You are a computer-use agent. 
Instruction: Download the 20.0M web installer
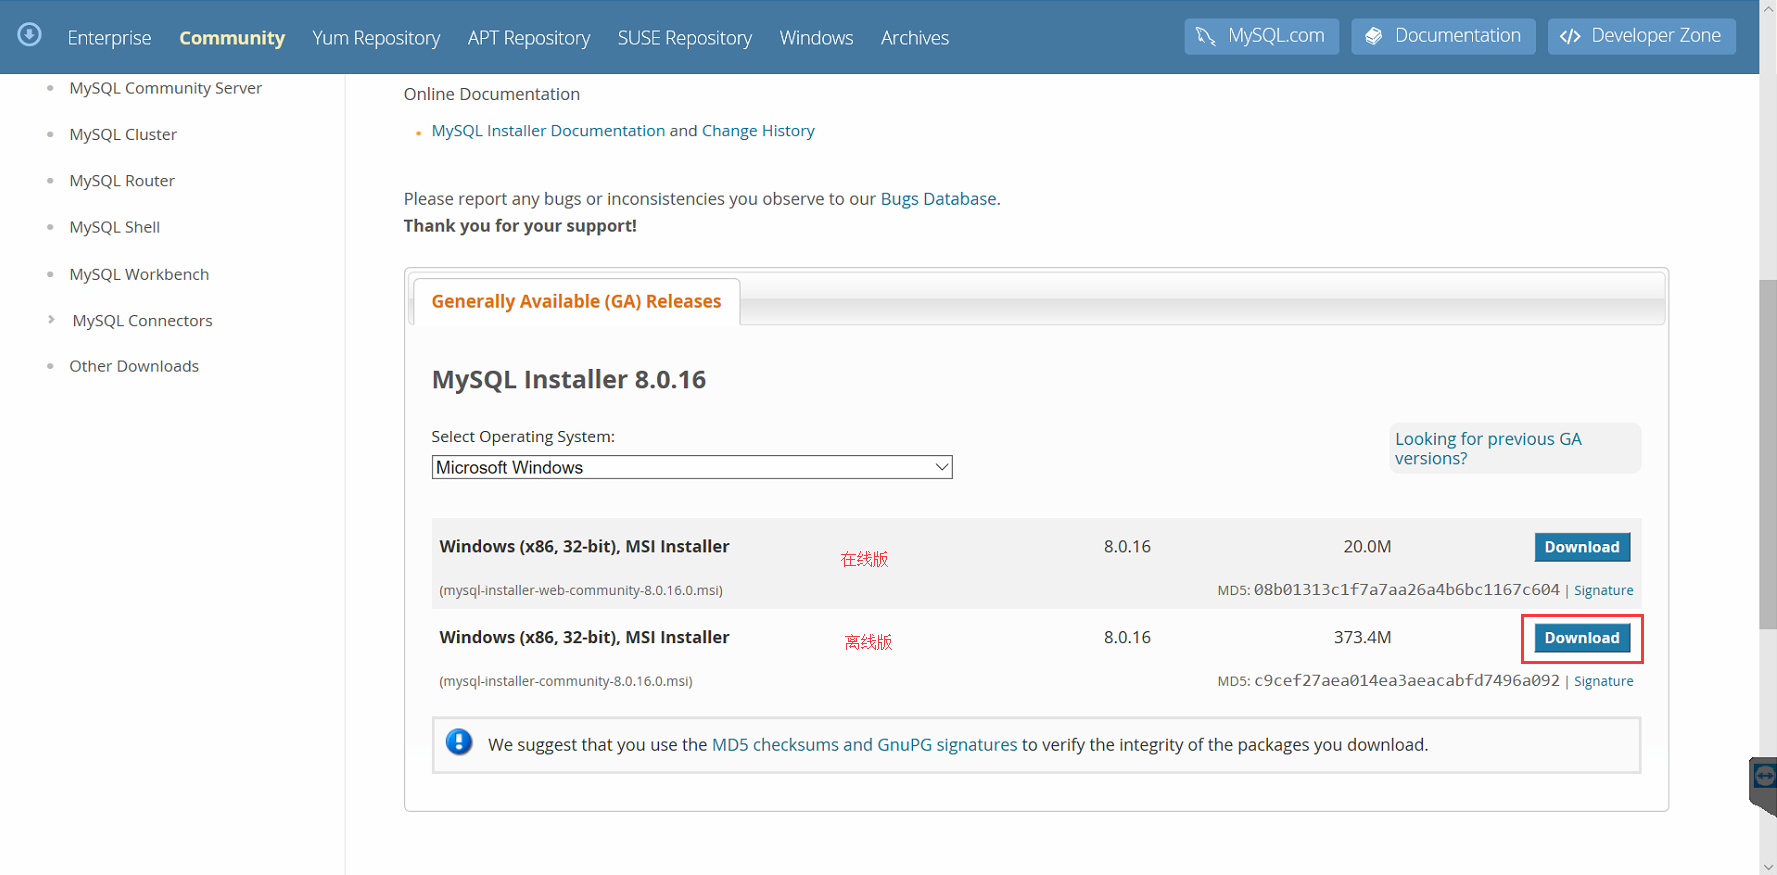(1582, 547)
